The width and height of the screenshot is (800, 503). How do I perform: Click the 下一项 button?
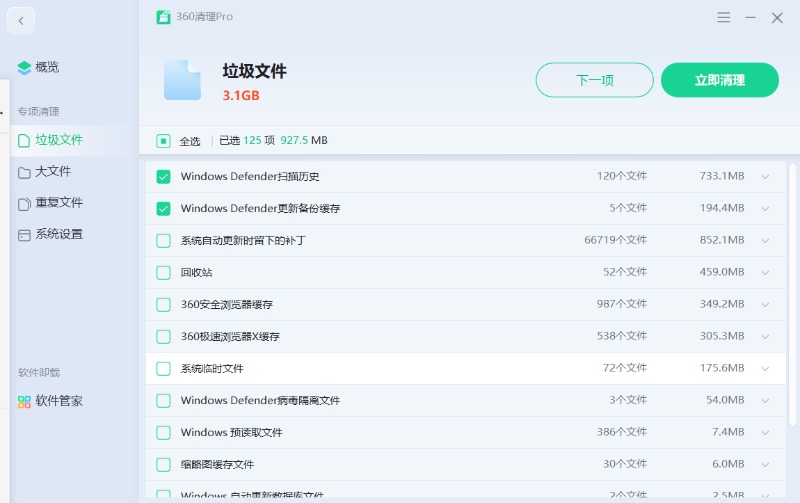[594, 80]
